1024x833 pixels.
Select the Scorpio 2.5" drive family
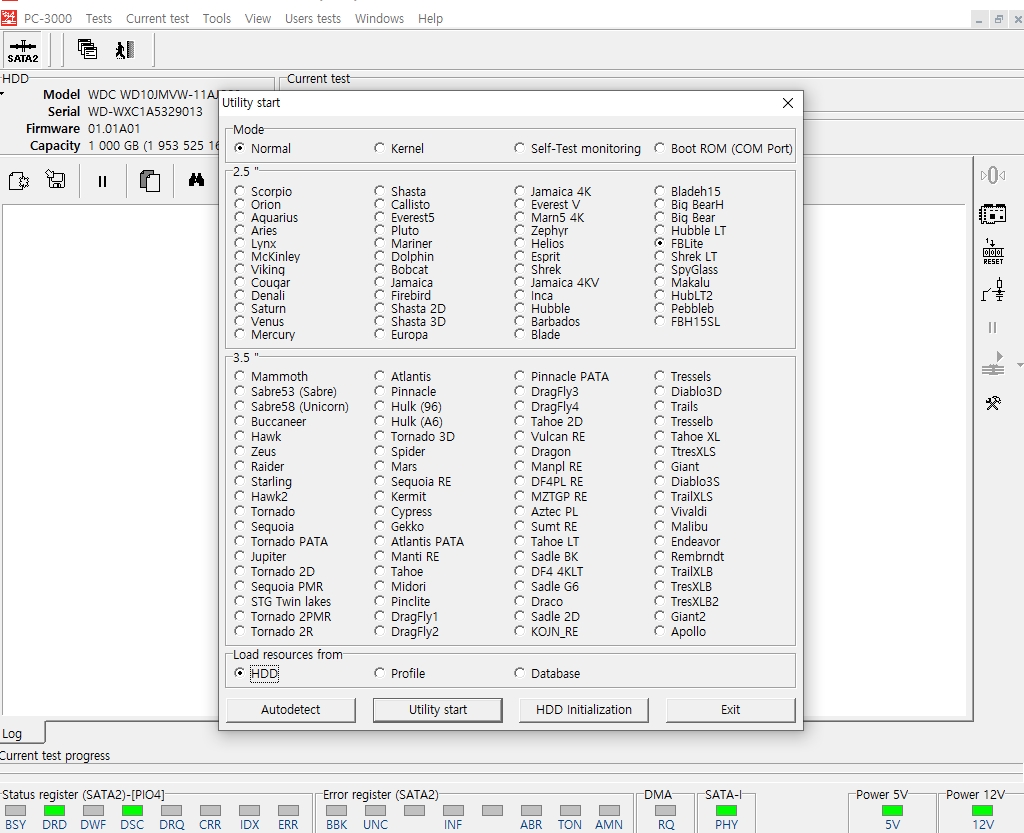(240, 191)
